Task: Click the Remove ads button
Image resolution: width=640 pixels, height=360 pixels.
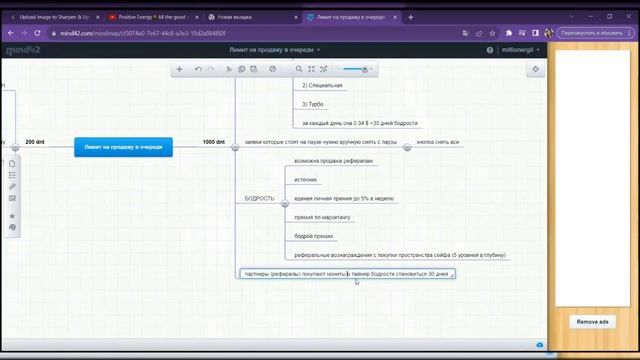Action: point(592,322)
